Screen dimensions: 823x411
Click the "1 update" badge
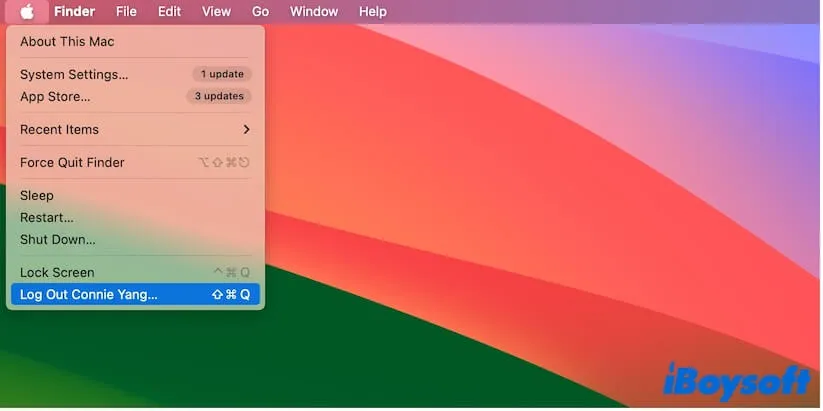(222, 75)
